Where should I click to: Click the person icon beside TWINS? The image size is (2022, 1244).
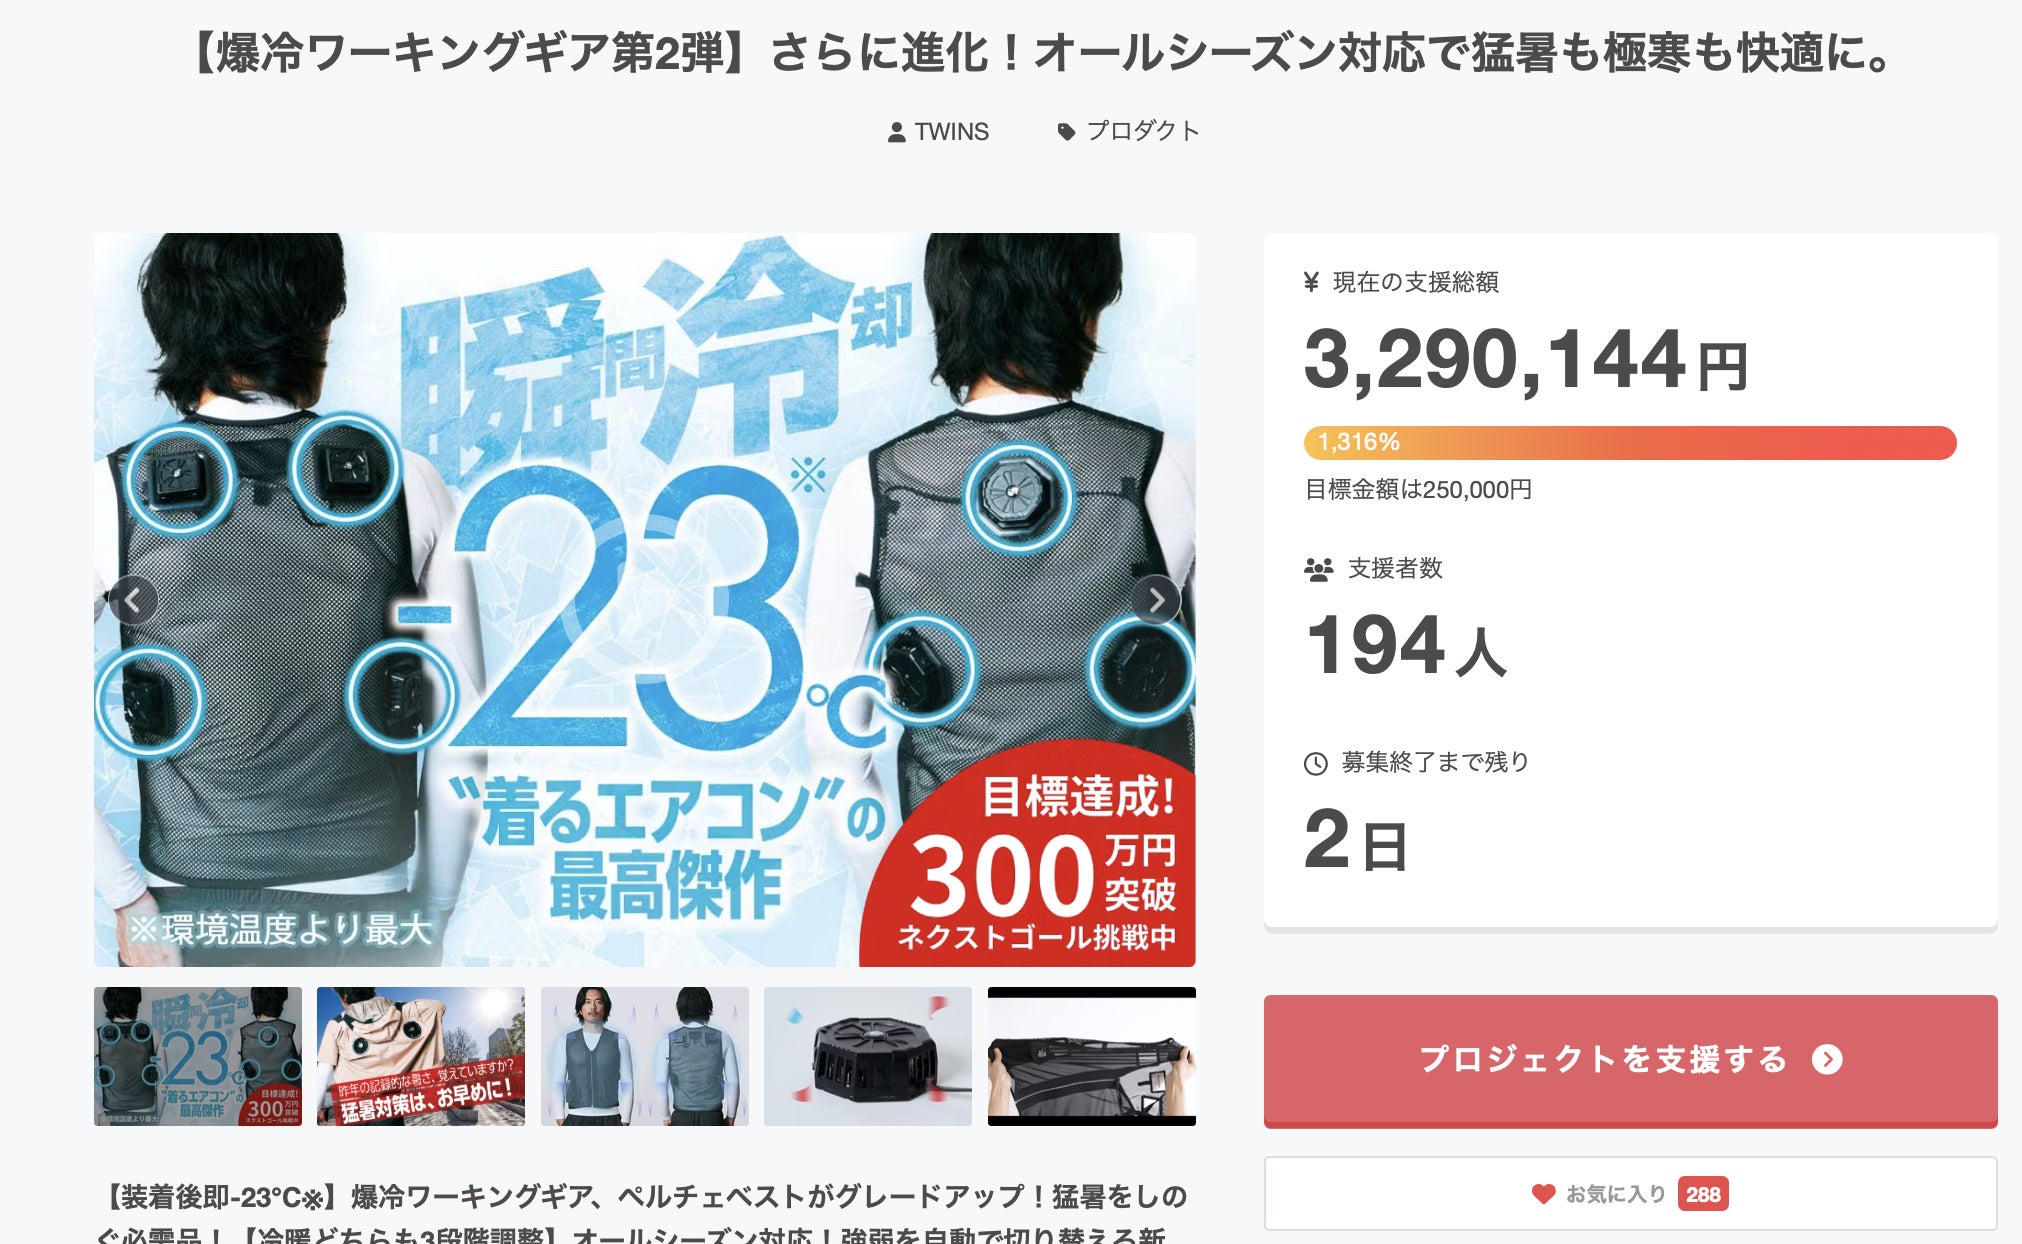coord(896,132)
